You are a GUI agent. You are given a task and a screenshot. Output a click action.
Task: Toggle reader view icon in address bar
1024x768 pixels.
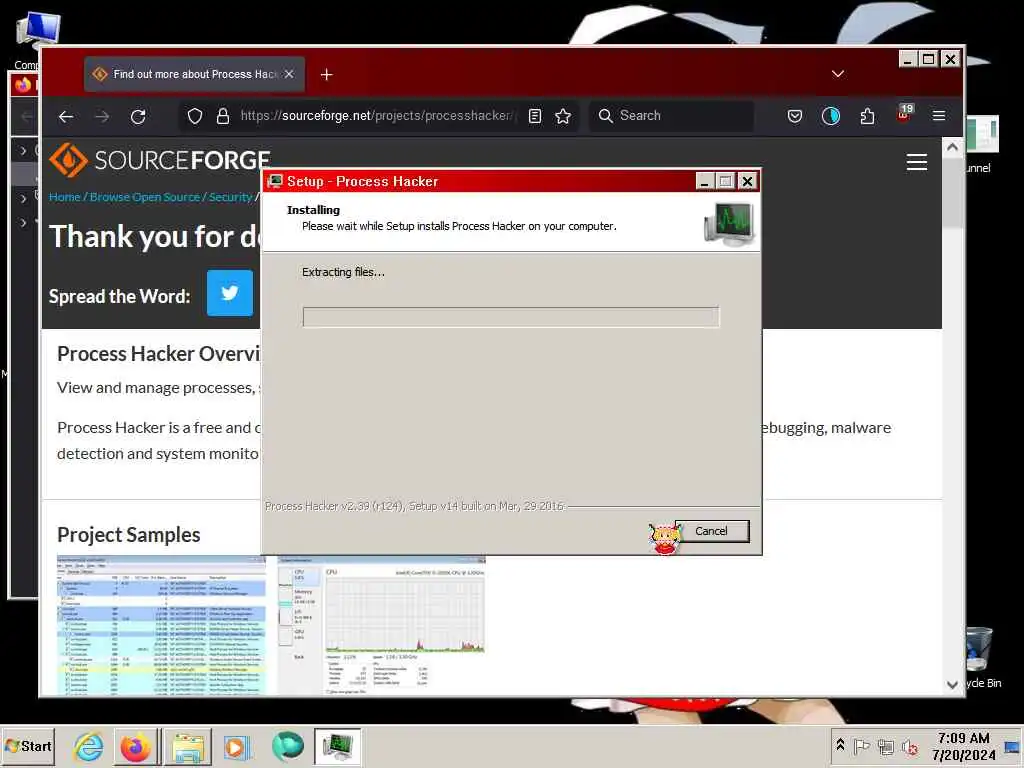click(x=535, y=116)
